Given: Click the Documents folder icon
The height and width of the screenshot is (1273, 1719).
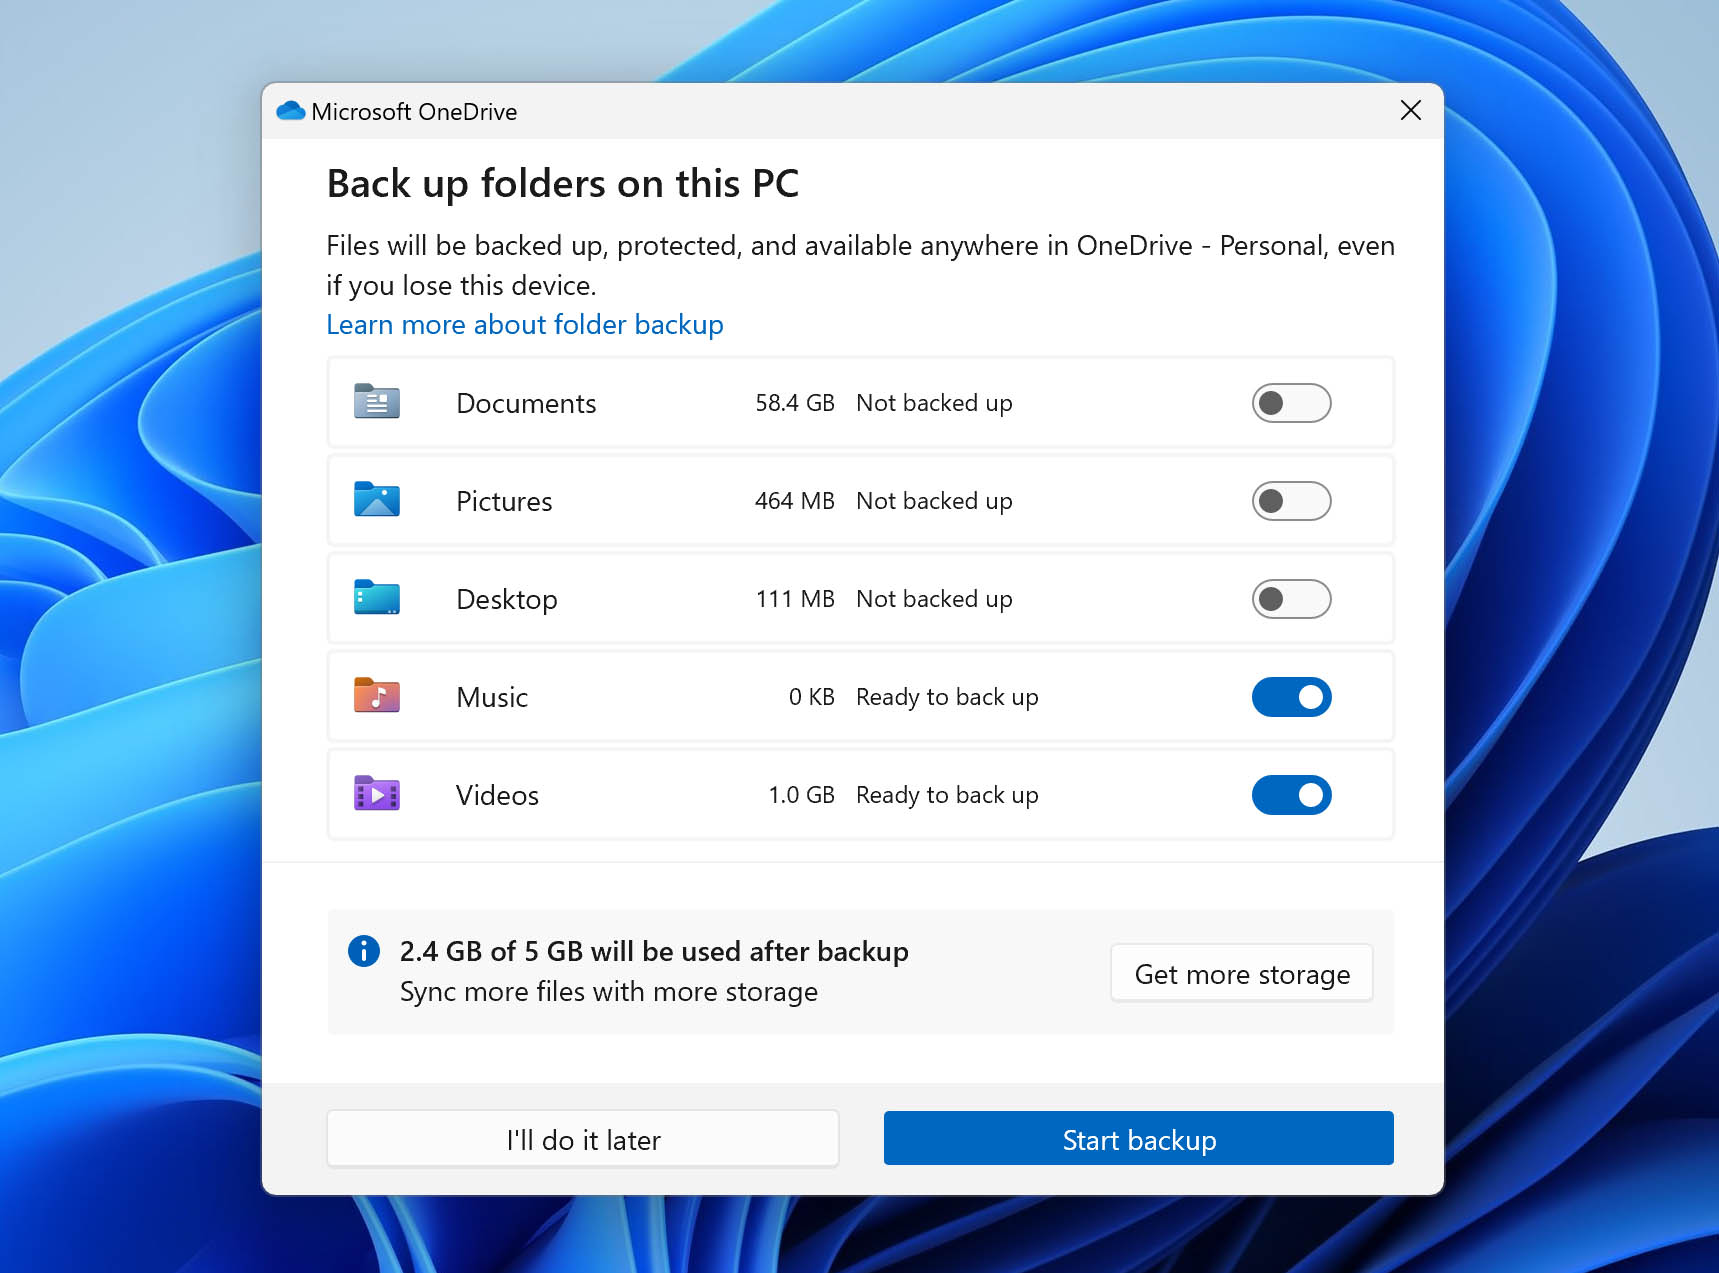Looking at the screenshot, I should [x=377, y=402].
